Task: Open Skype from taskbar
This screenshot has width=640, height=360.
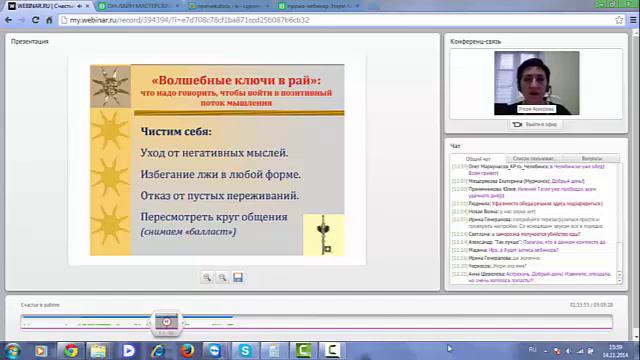Action: point(245,351)
